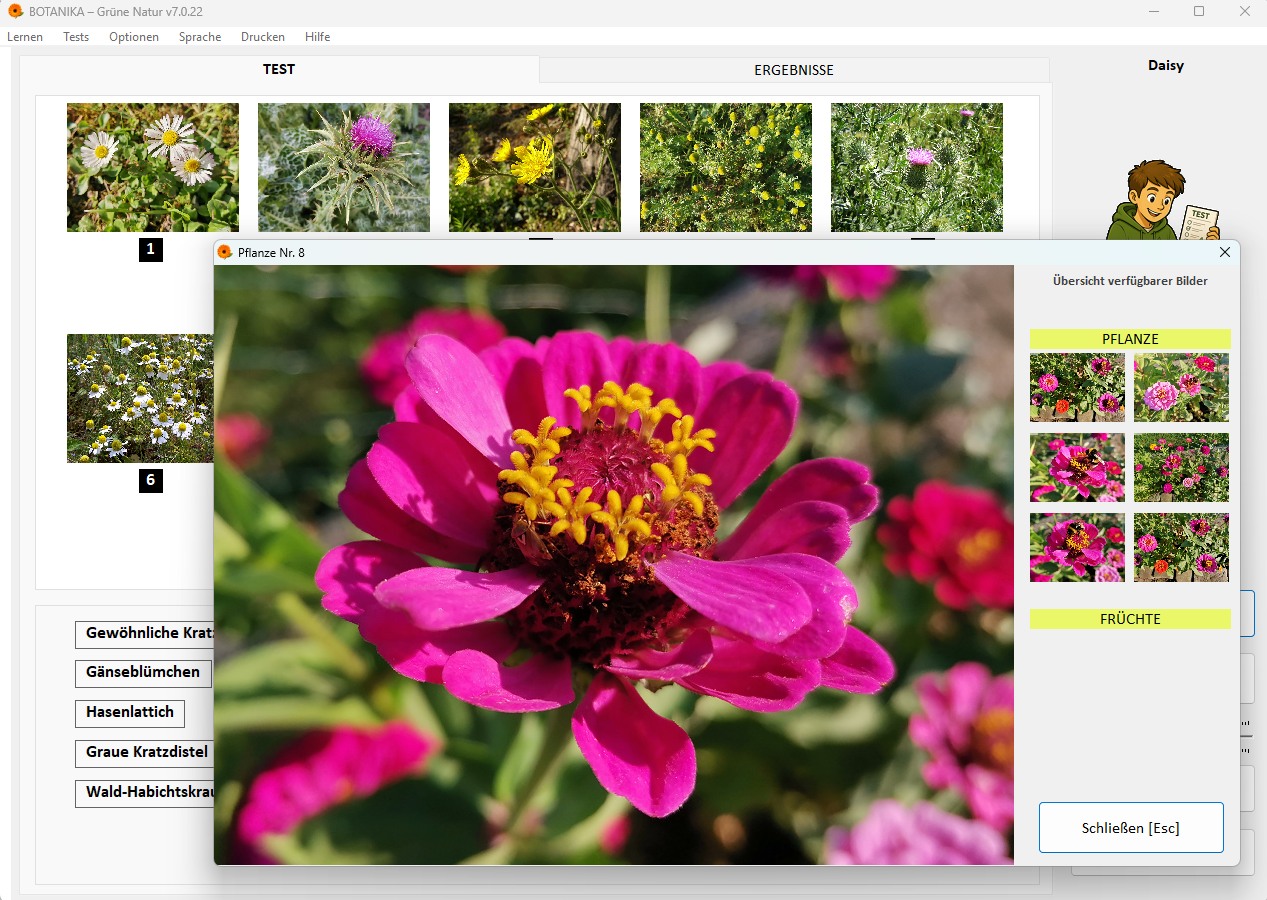Open the pink thistle photo among green spines
This screenshot has width=1267, height=900.
tap(917, 167)
